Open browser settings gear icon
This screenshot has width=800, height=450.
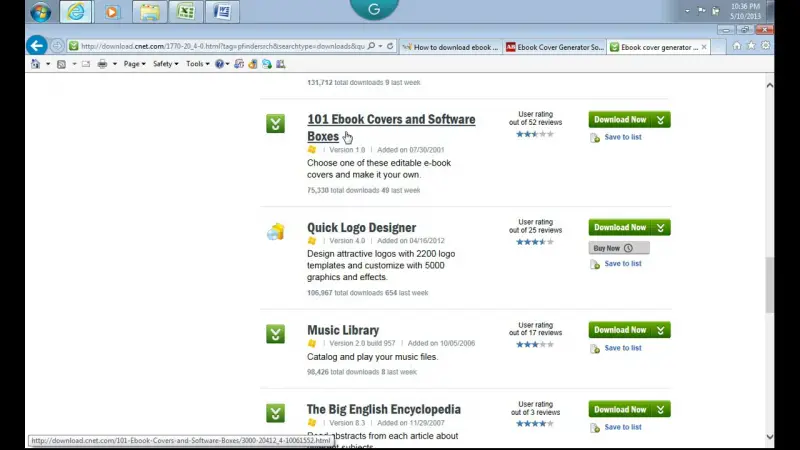coord(765,45)
